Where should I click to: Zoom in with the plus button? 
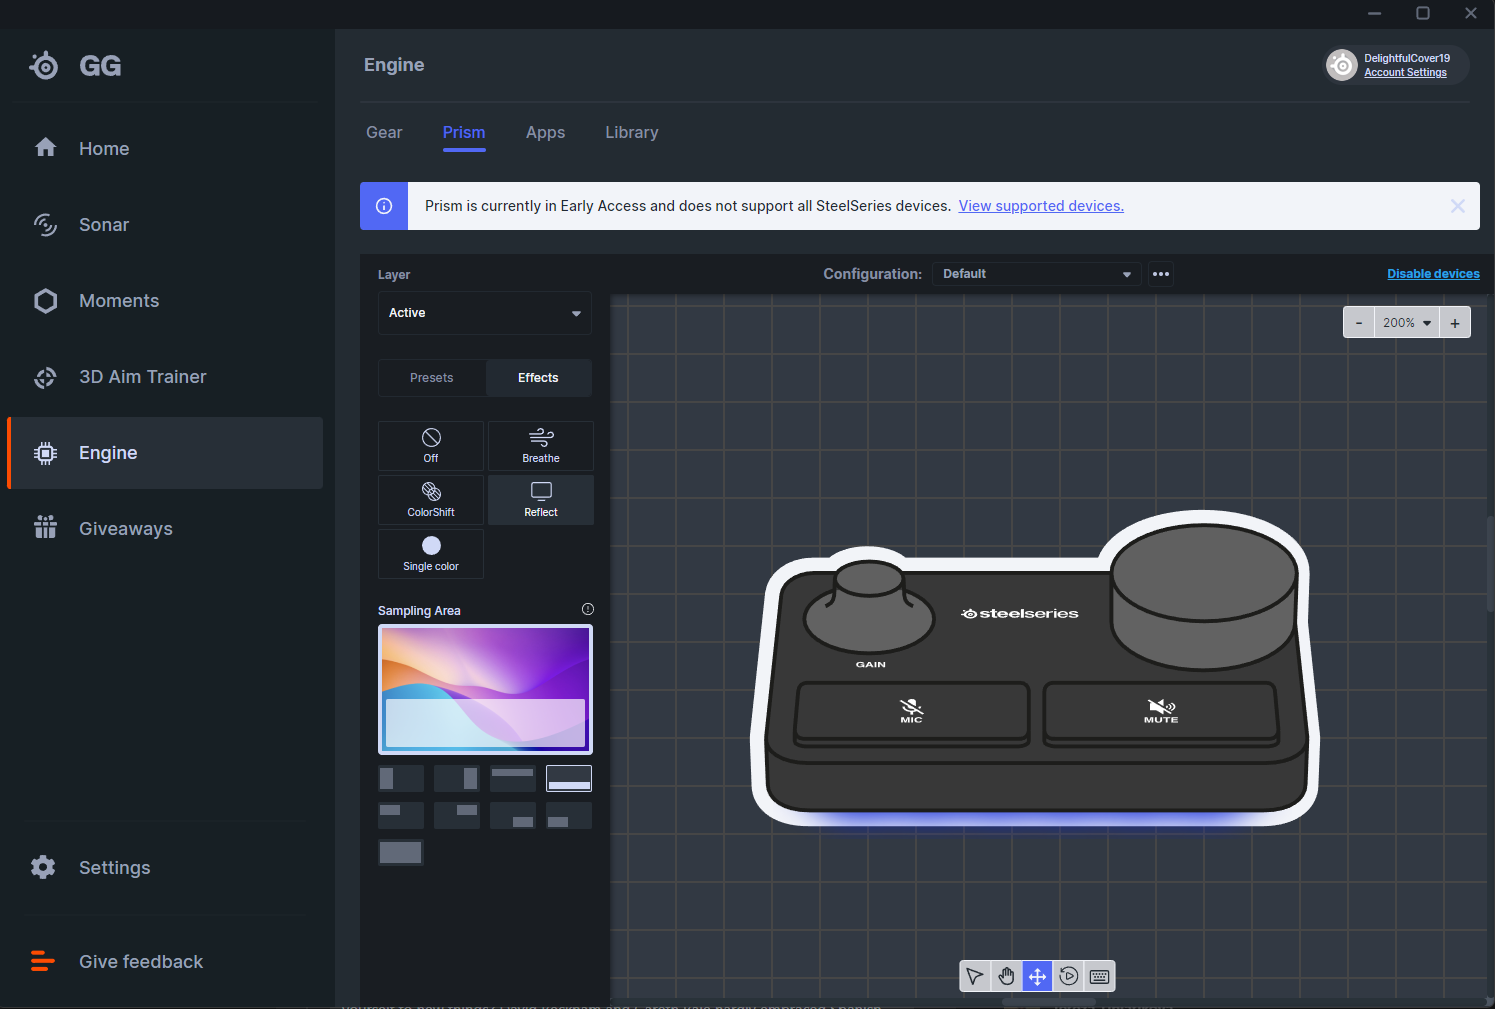click(x=1455, y=323)
